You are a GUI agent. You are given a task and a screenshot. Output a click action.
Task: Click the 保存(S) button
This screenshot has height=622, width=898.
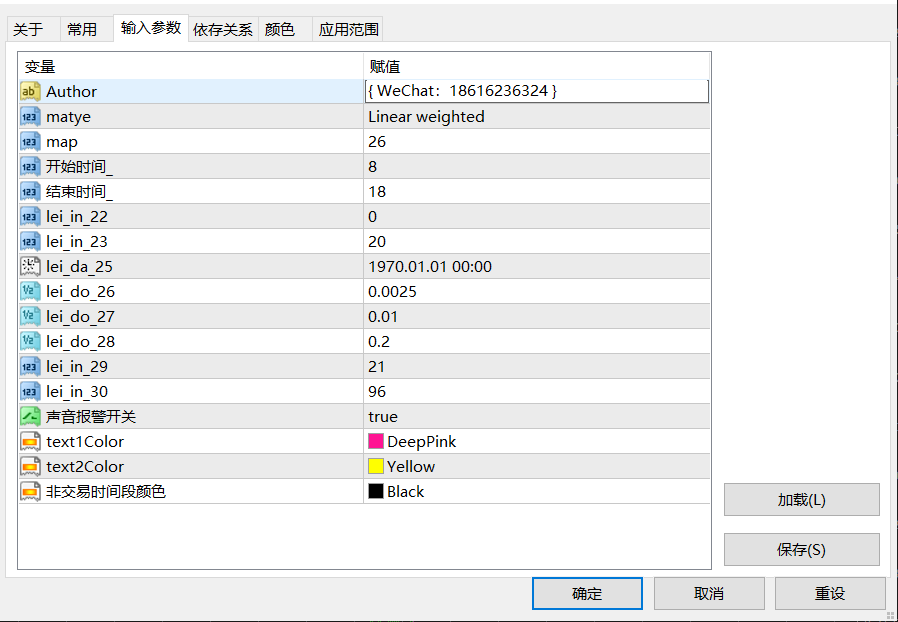click(x=801, y=550)
